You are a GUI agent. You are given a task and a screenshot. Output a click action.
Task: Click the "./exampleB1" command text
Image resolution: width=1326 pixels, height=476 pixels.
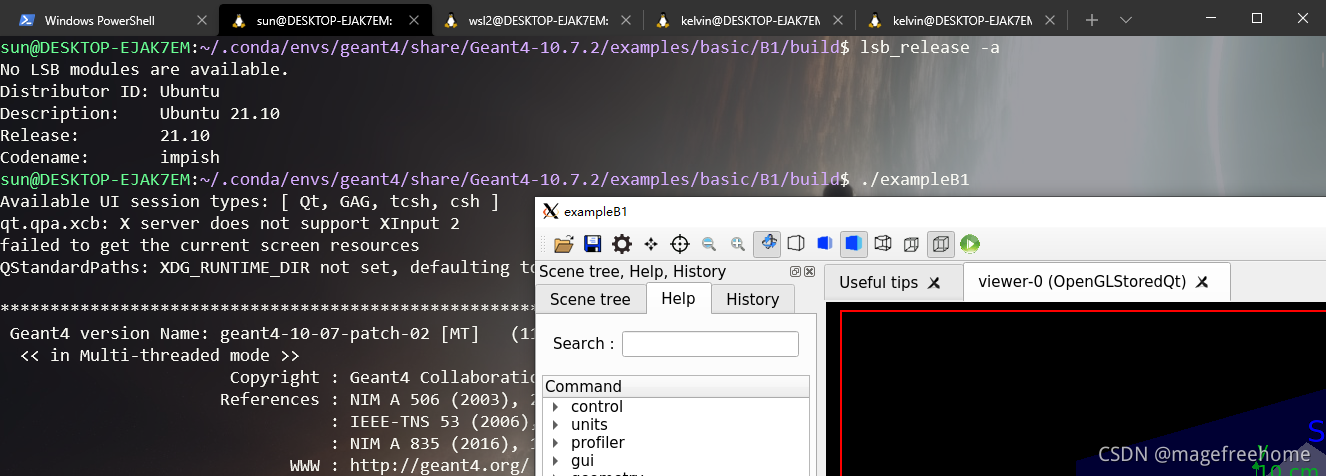tap(915, 179)
